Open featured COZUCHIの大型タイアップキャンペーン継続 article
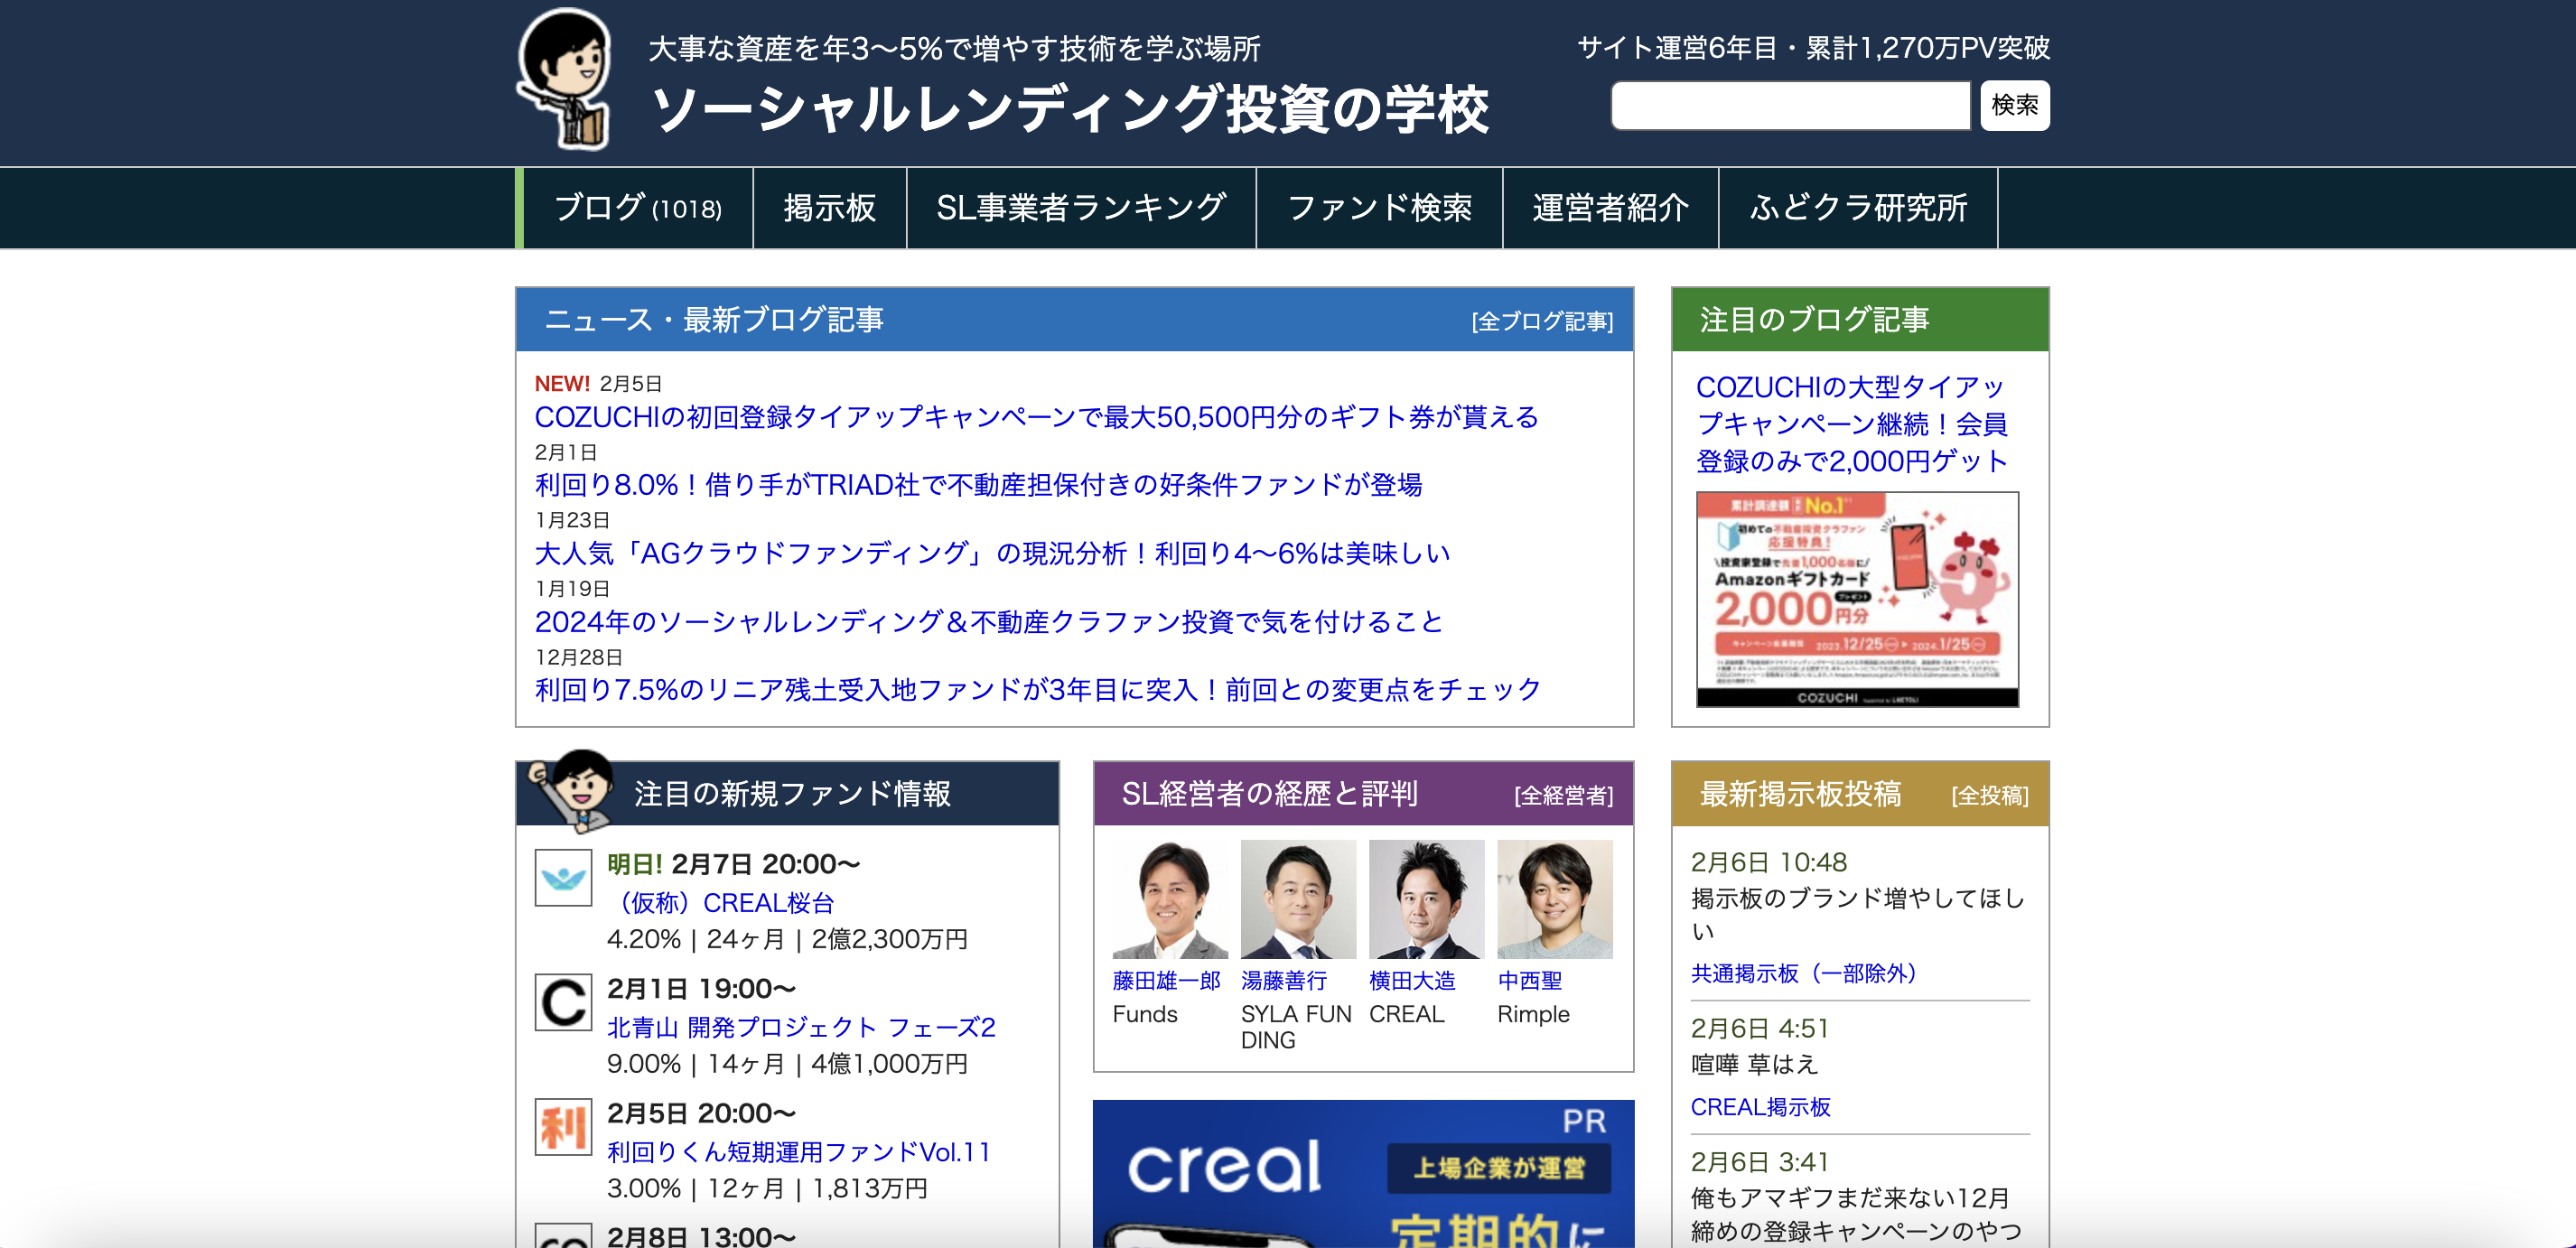2576x1248 pixels. pos(1852,424)
